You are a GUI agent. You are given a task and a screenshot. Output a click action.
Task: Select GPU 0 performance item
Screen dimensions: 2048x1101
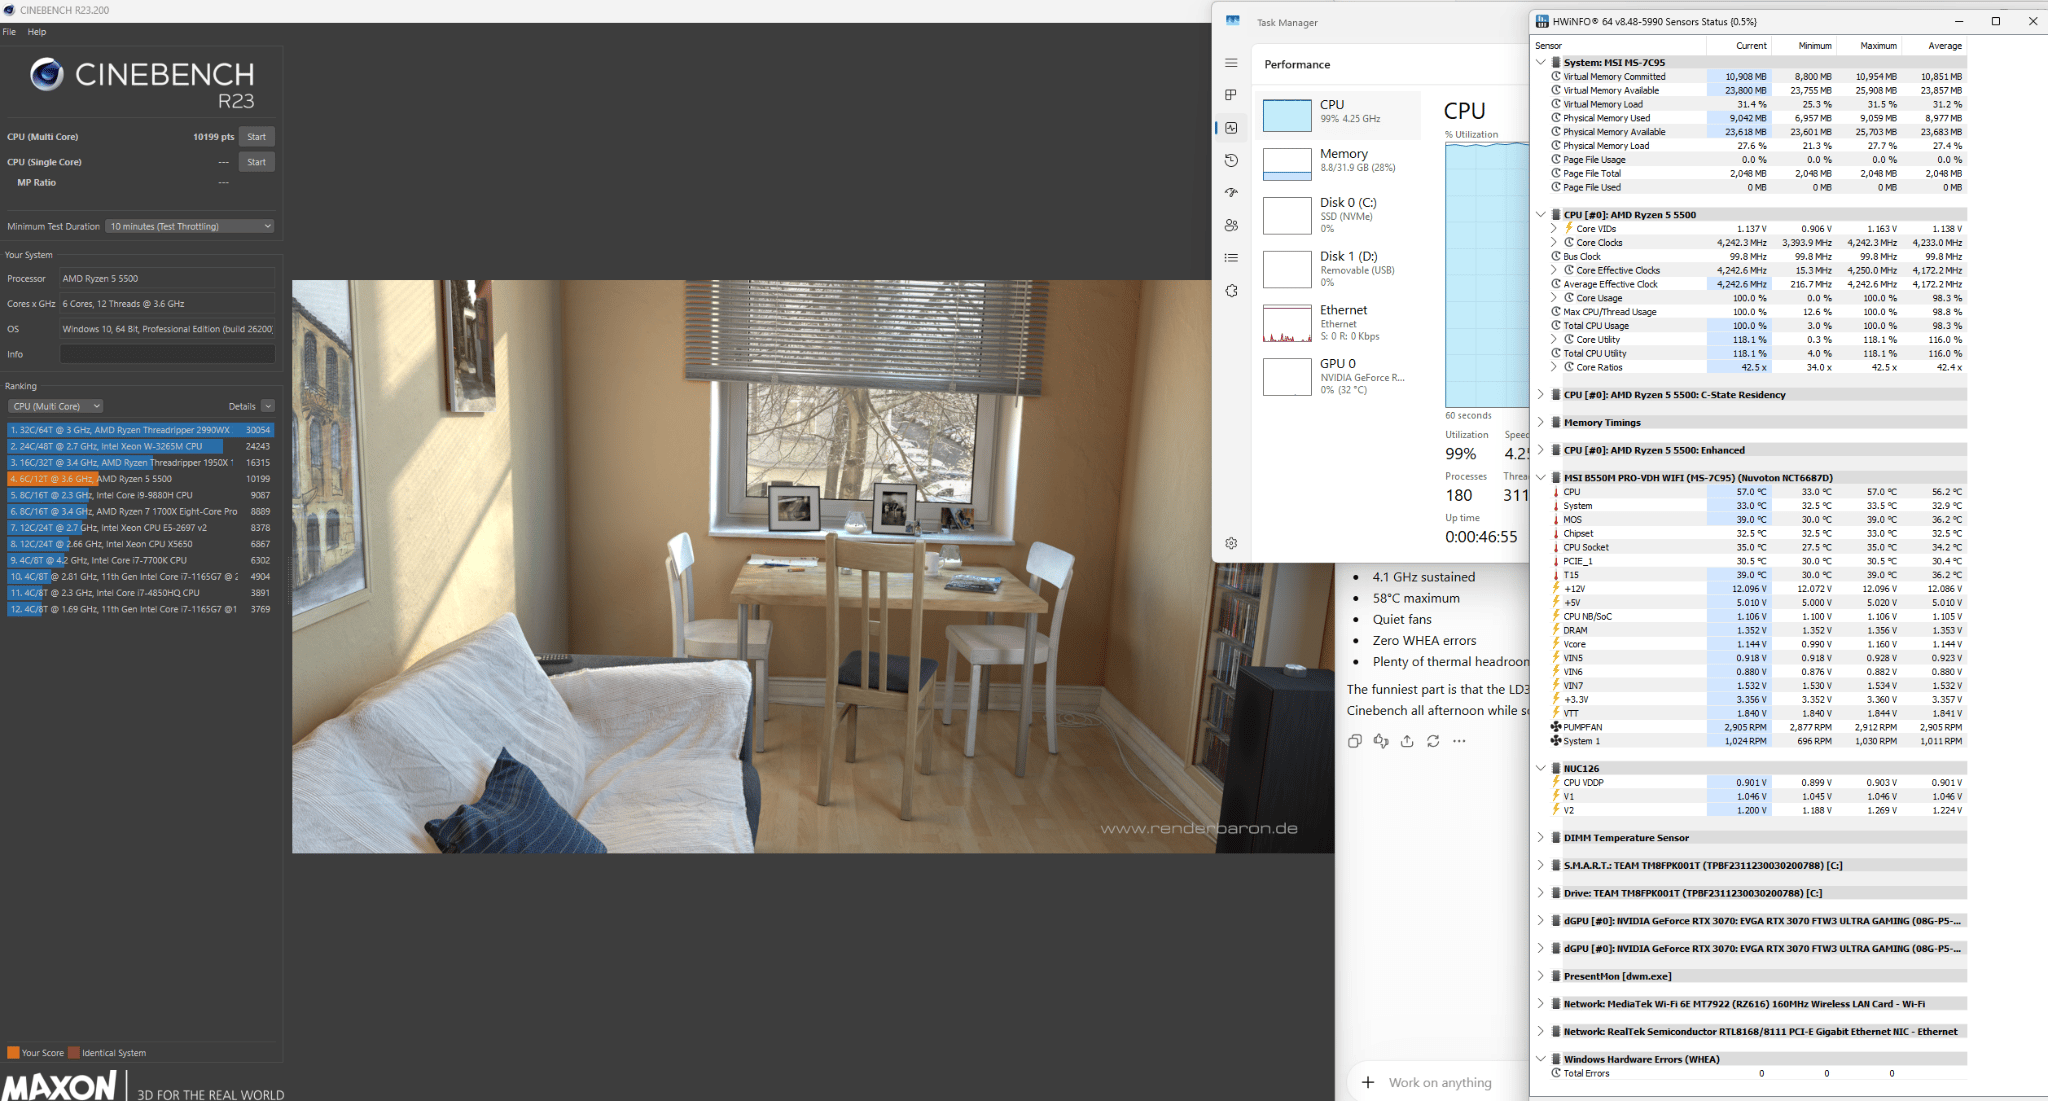coord(1338,376)
